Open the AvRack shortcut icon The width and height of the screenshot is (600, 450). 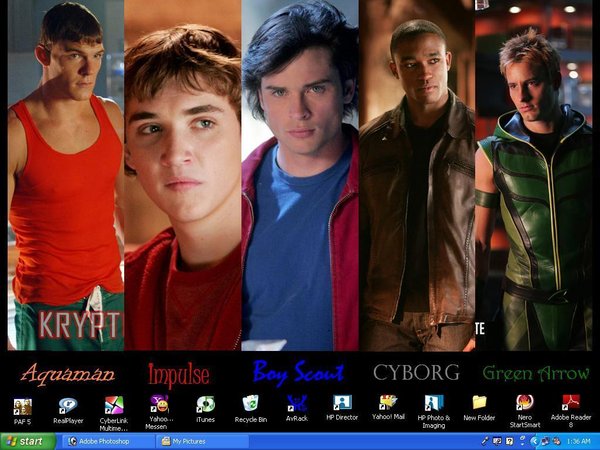(x=297, y=404)
